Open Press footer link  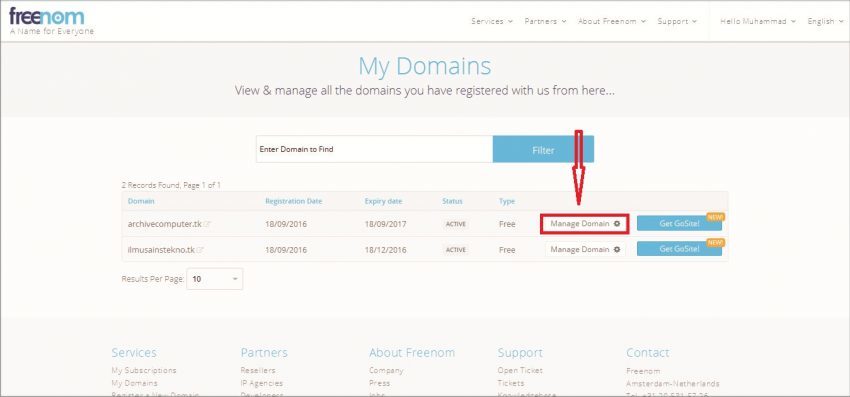pos(379,383)
